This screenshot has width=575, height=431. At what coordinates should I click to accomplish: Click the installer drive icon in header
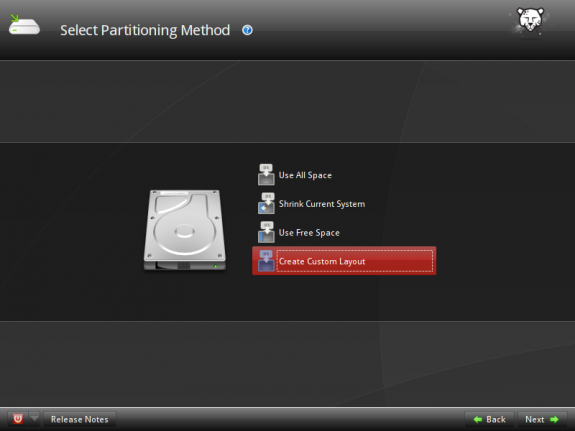(24, 25)
